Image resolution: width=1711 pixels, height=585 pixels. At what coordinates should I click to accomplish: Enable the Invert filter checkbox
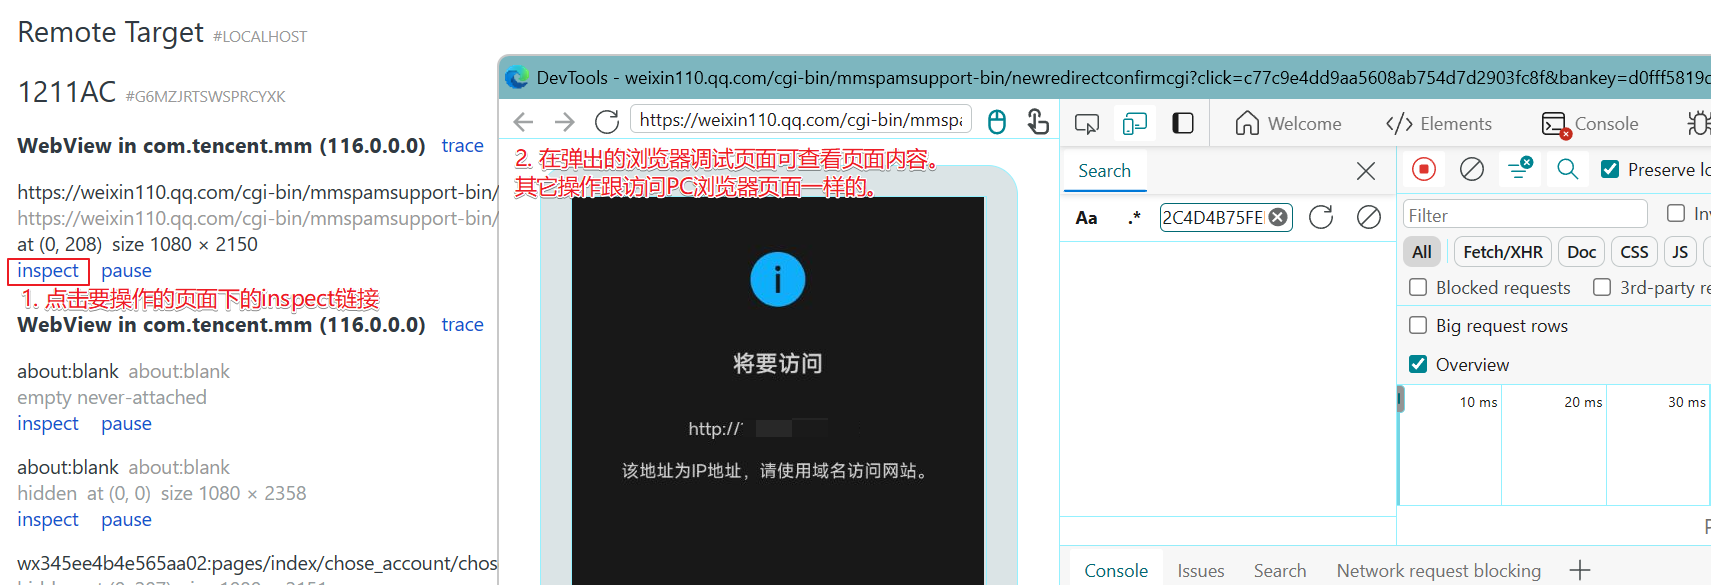click(x=1676, y=213)
